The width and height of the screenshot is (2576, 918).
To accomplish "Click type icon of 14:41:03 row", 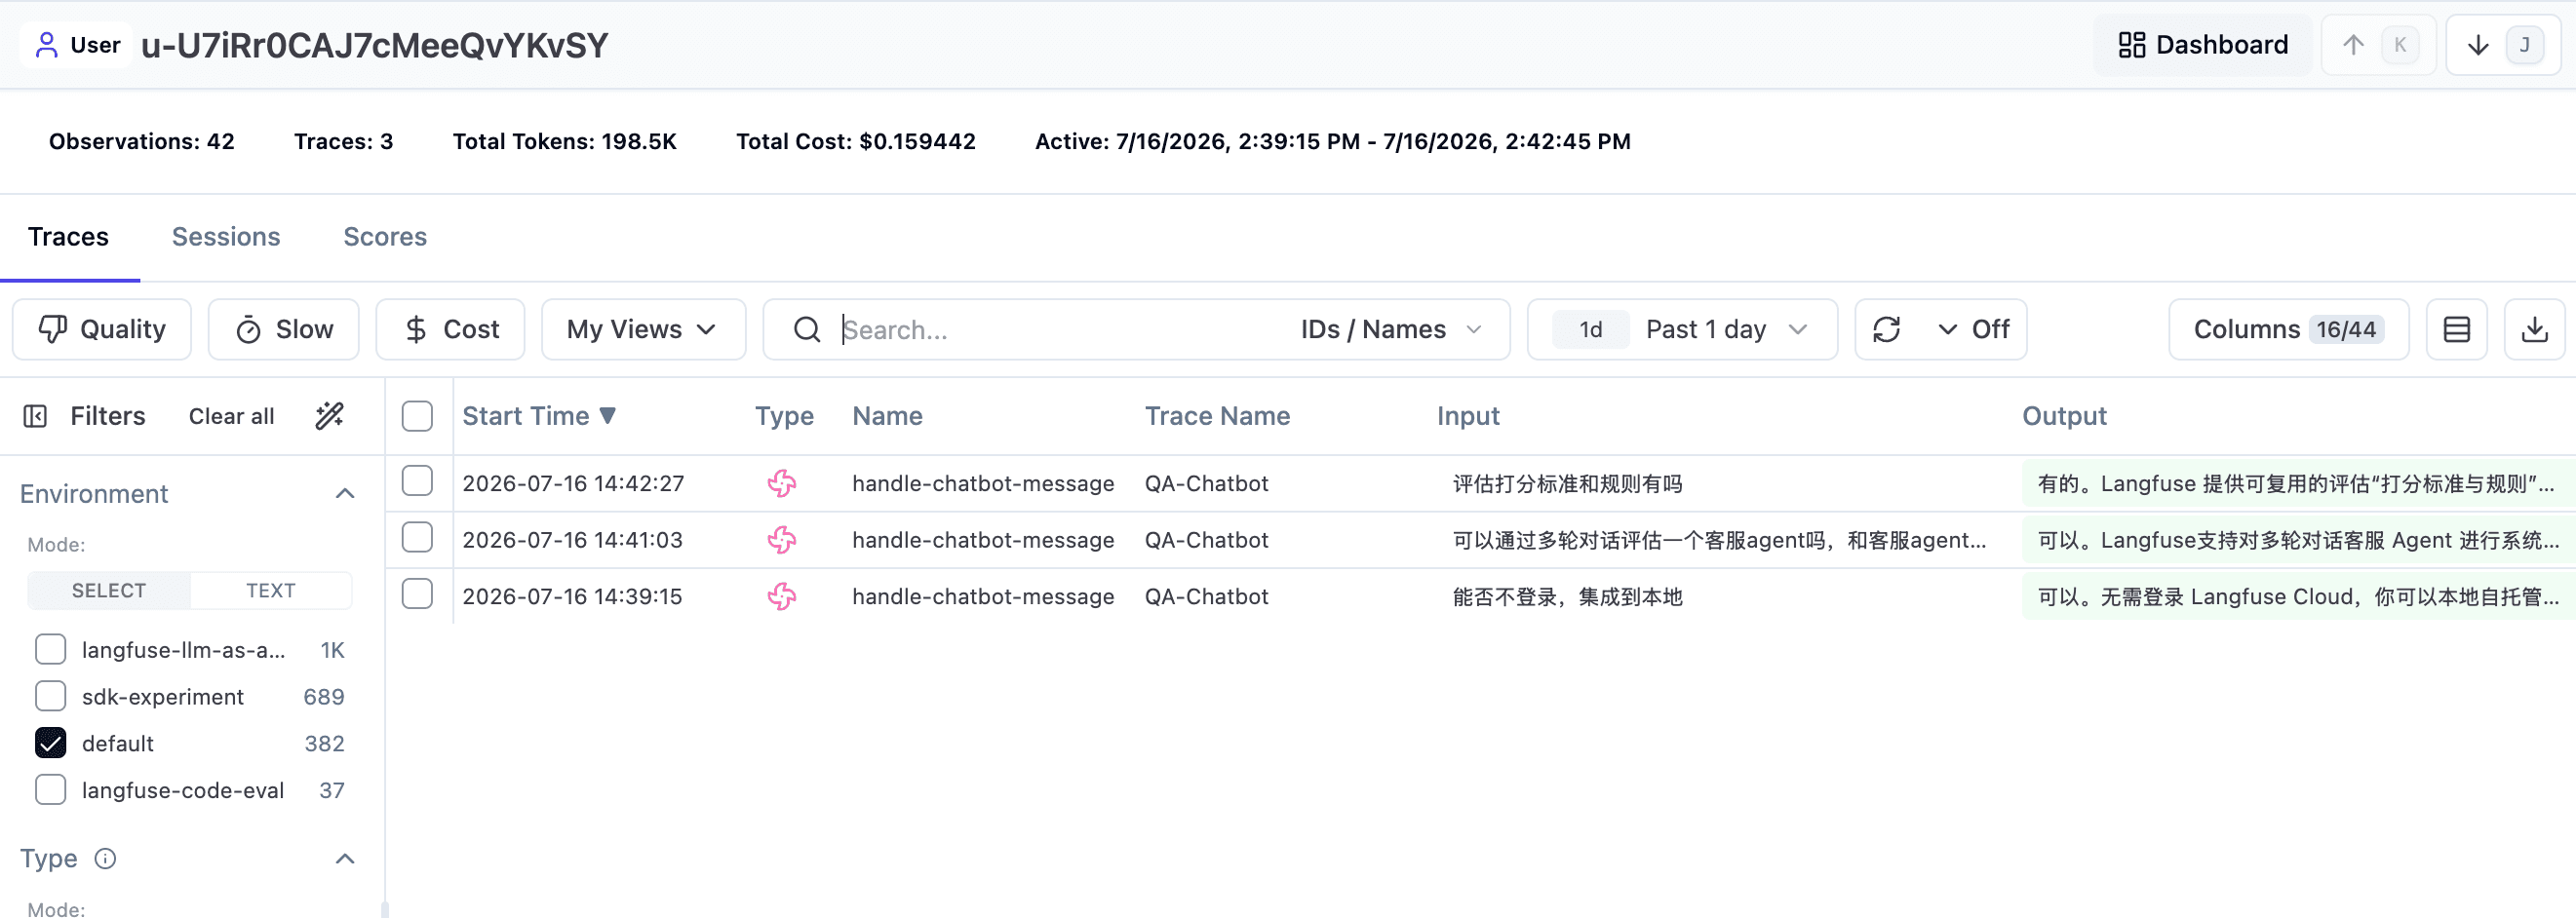I will tap(782, 540).
